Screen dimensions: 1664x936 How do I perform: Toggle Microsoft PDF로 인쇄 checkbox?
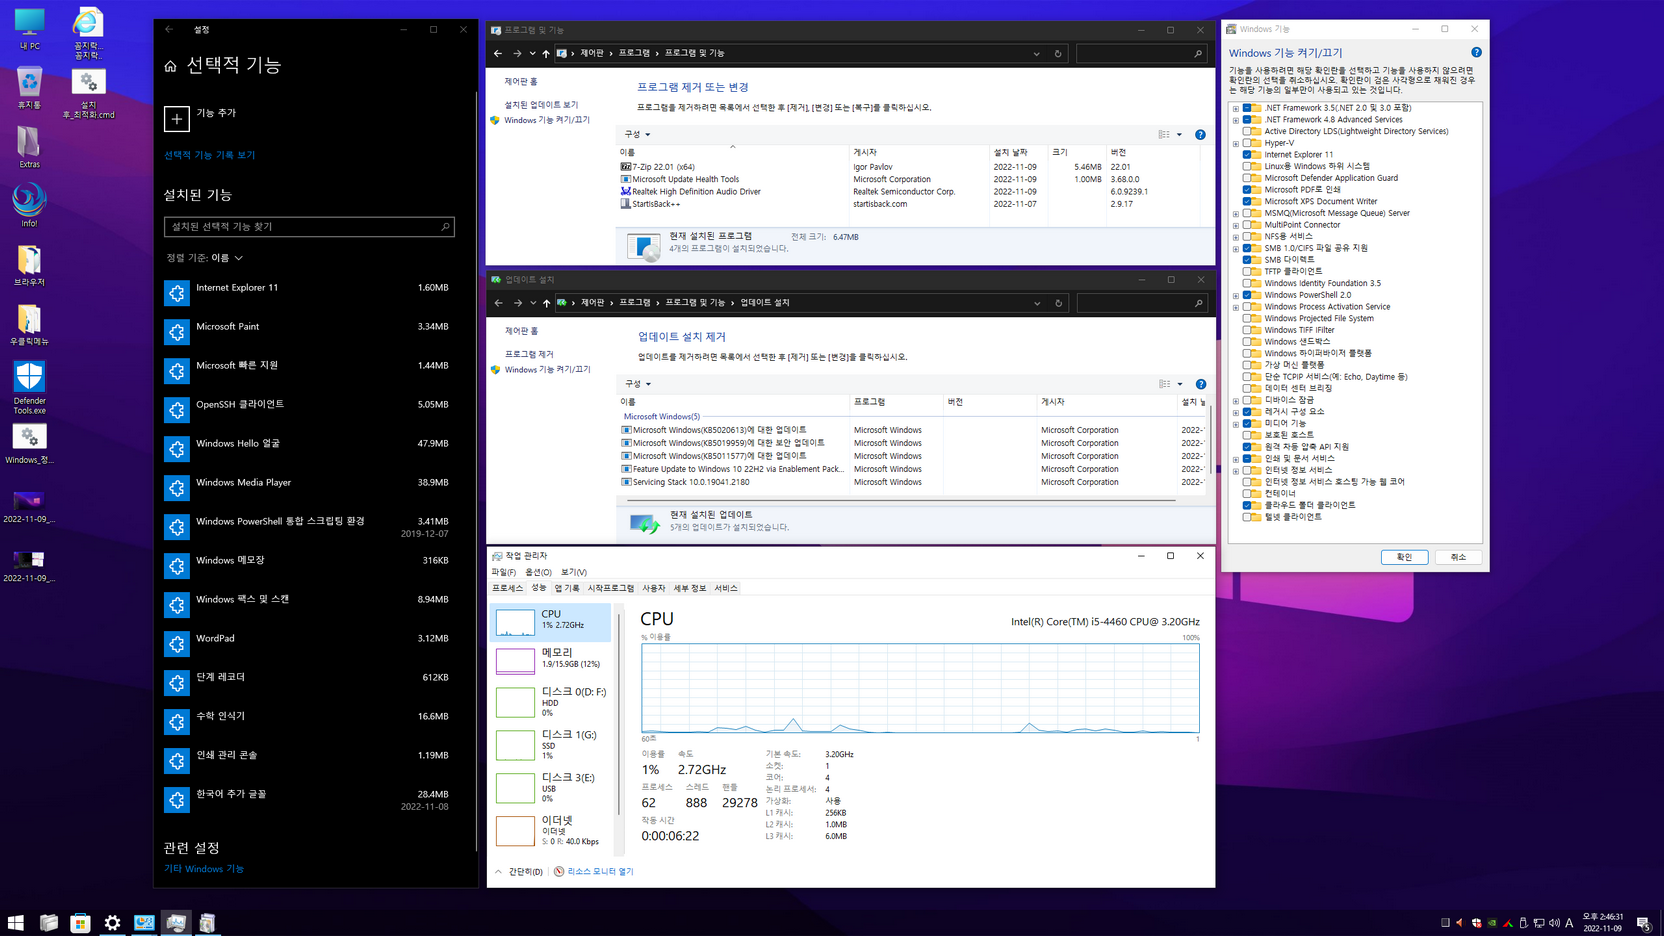pyautogui.click(x=1247, y=190)
